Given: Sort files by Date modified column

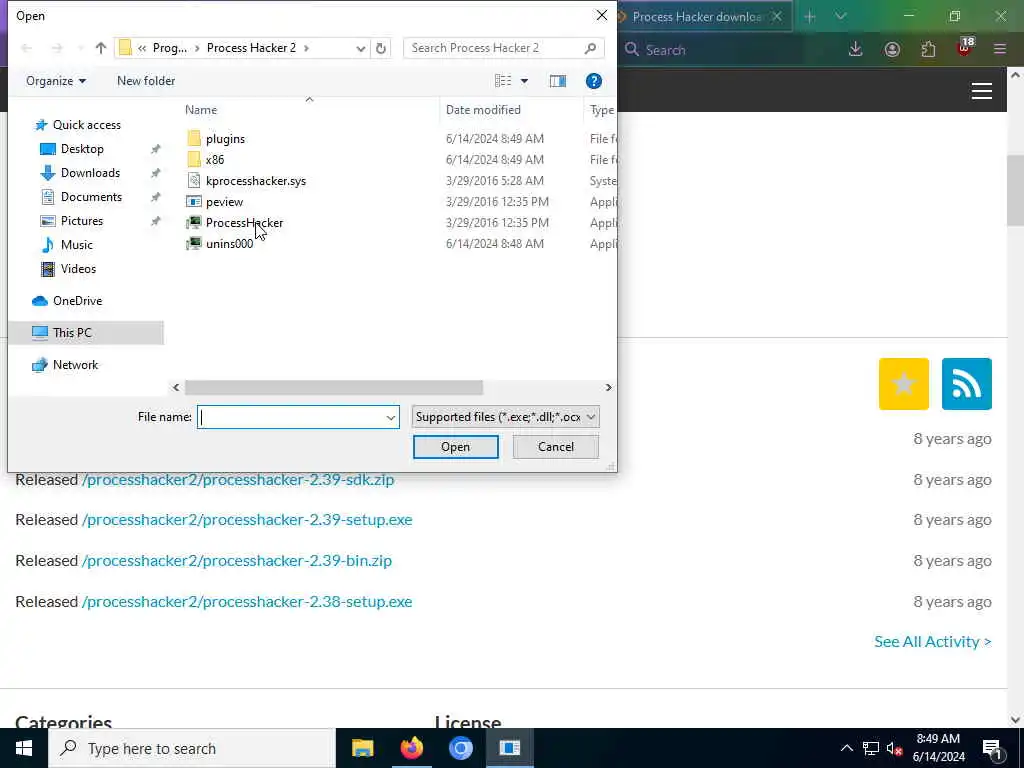Looking at the screenshot, I should [483, 110].
